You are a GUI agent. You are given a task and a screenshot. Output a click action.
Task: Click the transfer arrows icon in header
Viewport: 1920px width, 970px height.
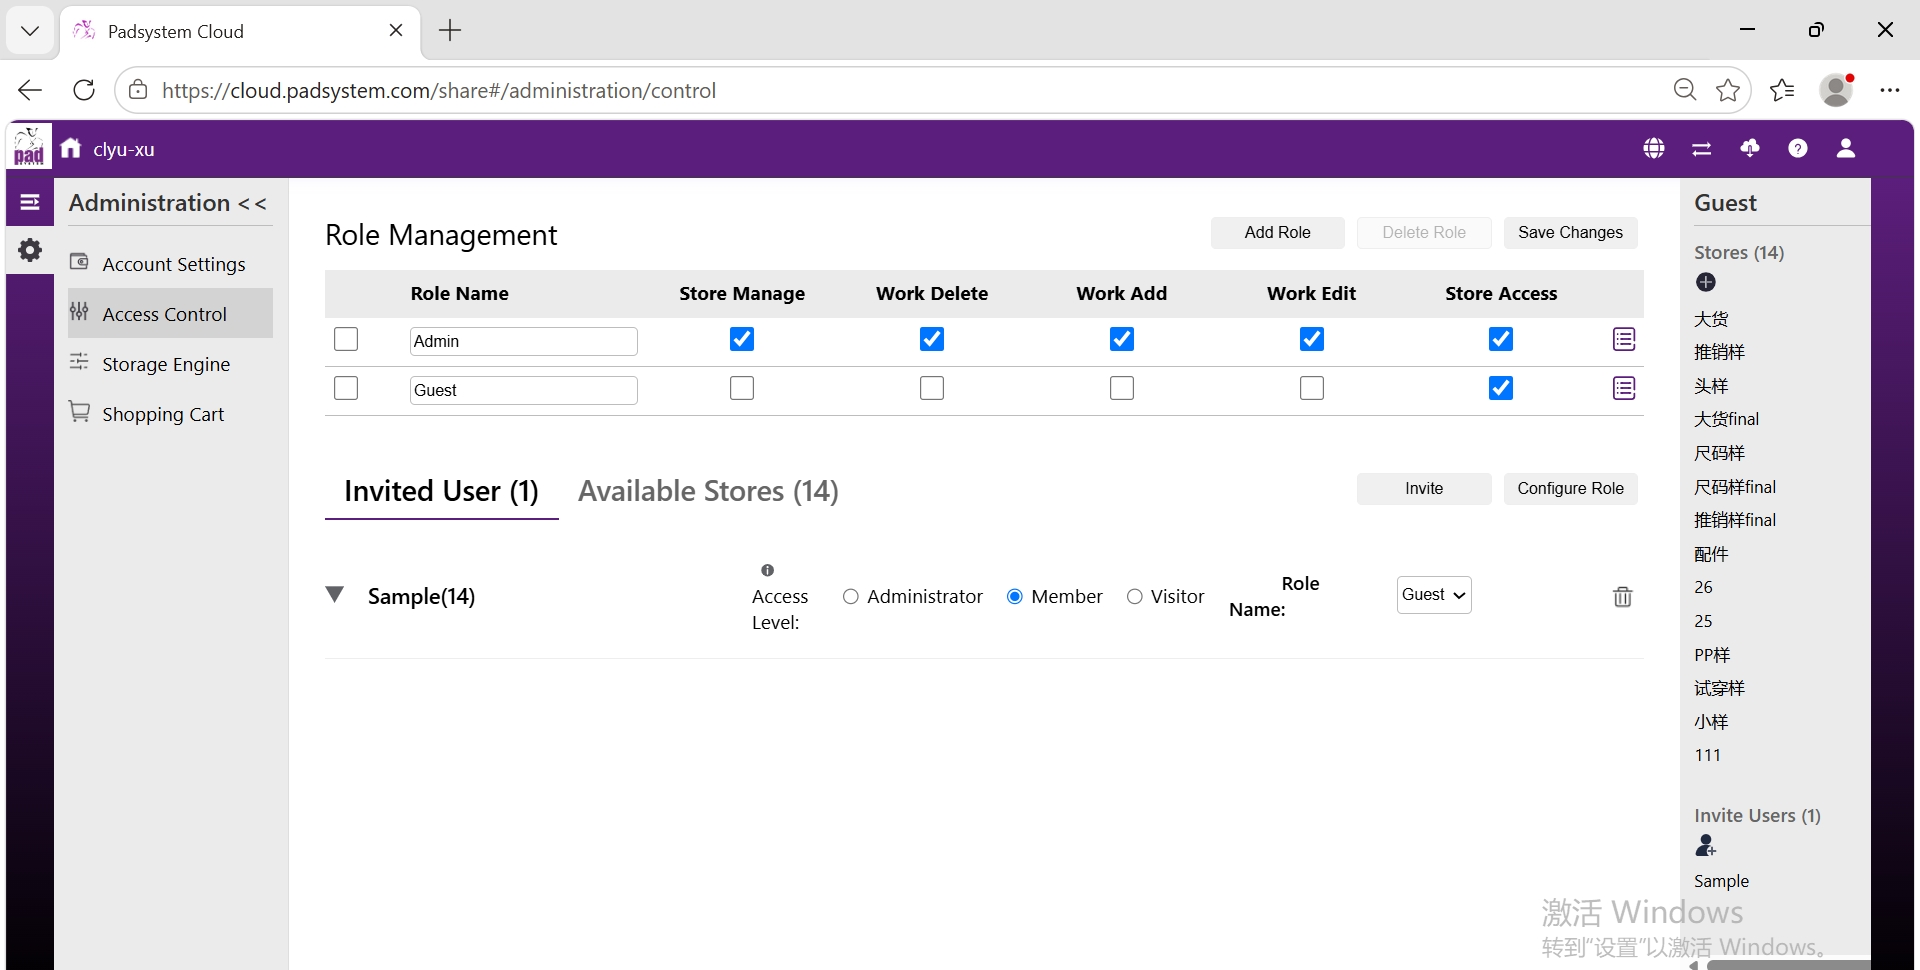[x=1701, y=148]
